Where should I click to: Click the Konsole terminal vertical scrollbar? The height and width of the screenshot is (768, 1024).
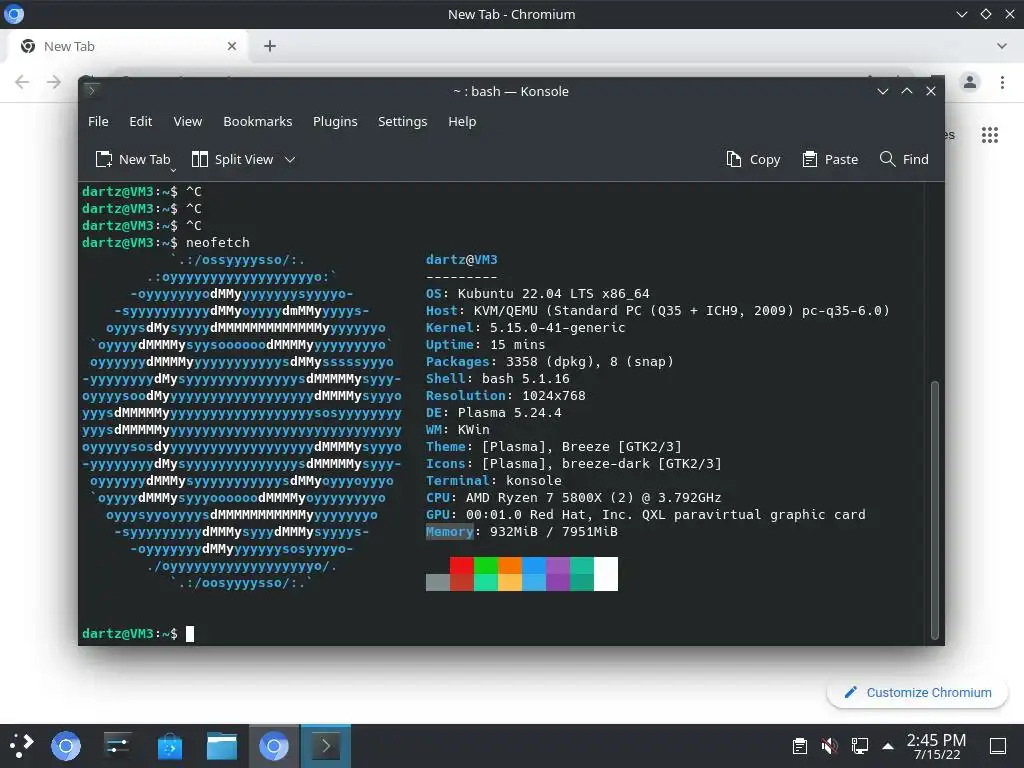[935, 509]
